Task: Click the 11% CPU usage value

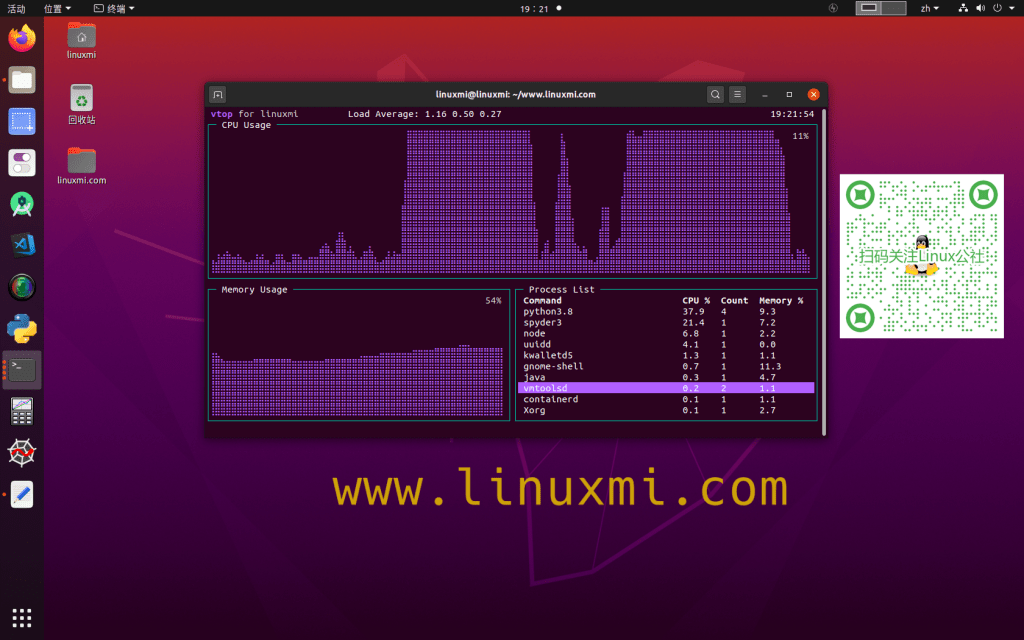Action: click(x=801, y=136)
